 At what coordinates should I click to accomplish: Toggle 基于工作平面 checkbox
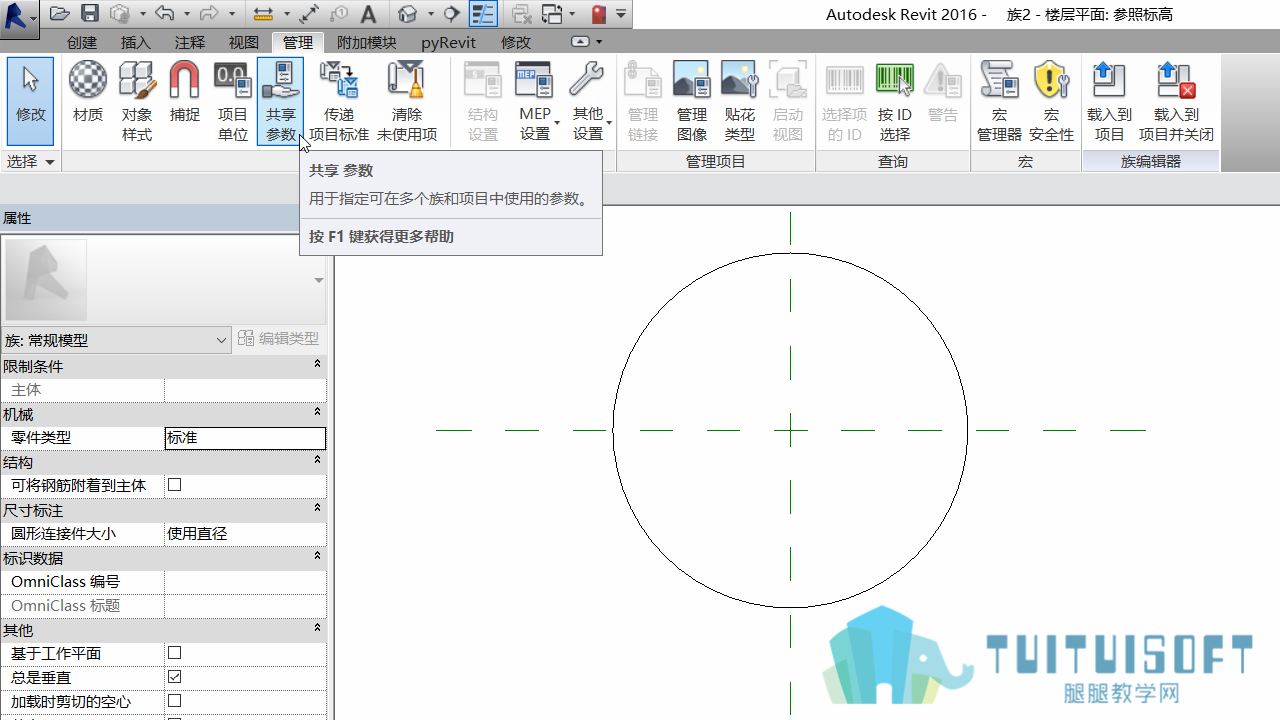point(175,653)
